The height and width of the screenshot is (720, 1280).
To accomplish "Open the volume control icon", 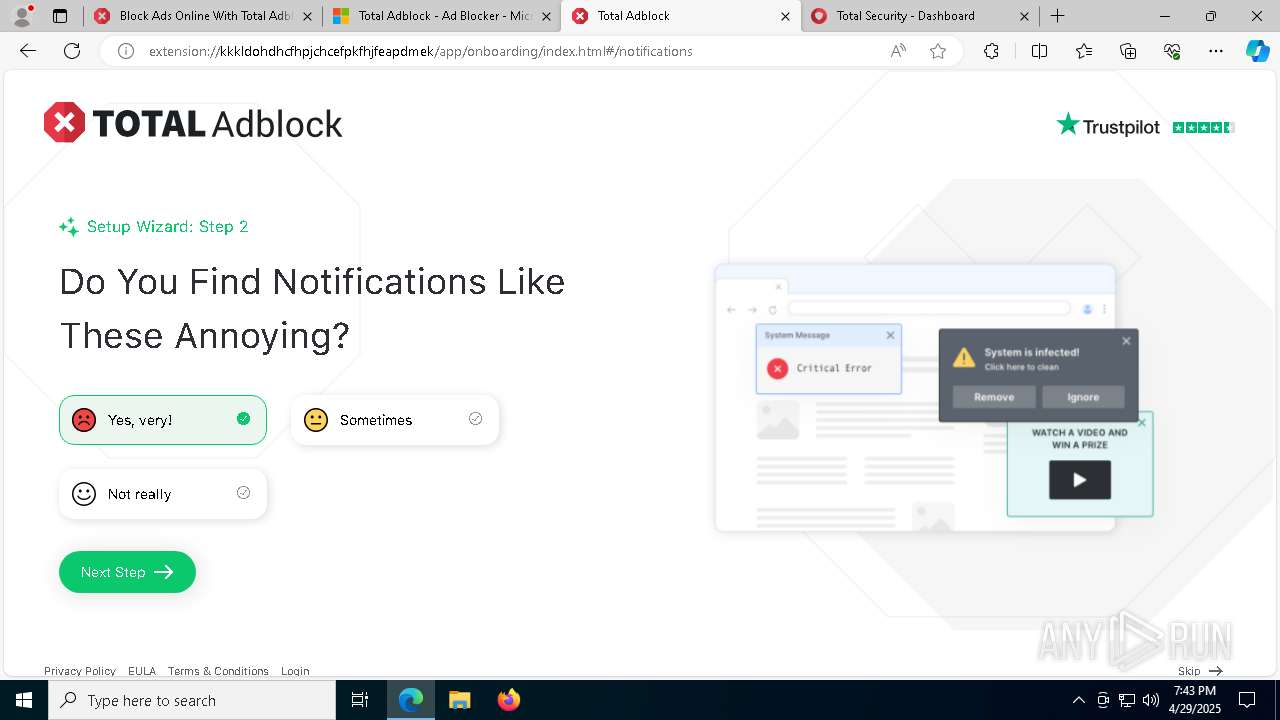I will [x=1150, y=700].
